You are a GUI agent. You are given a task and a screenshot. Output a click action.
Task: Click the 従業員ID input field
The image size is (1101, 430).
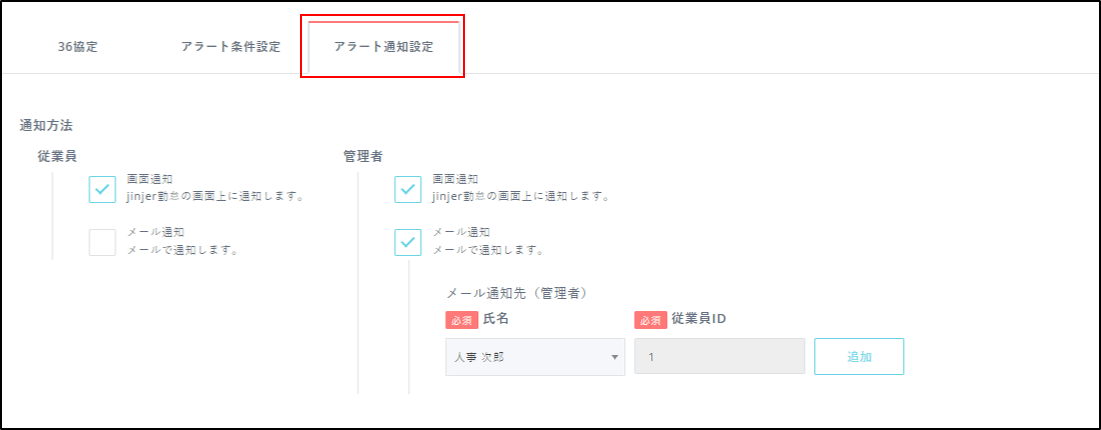[719, 357]
